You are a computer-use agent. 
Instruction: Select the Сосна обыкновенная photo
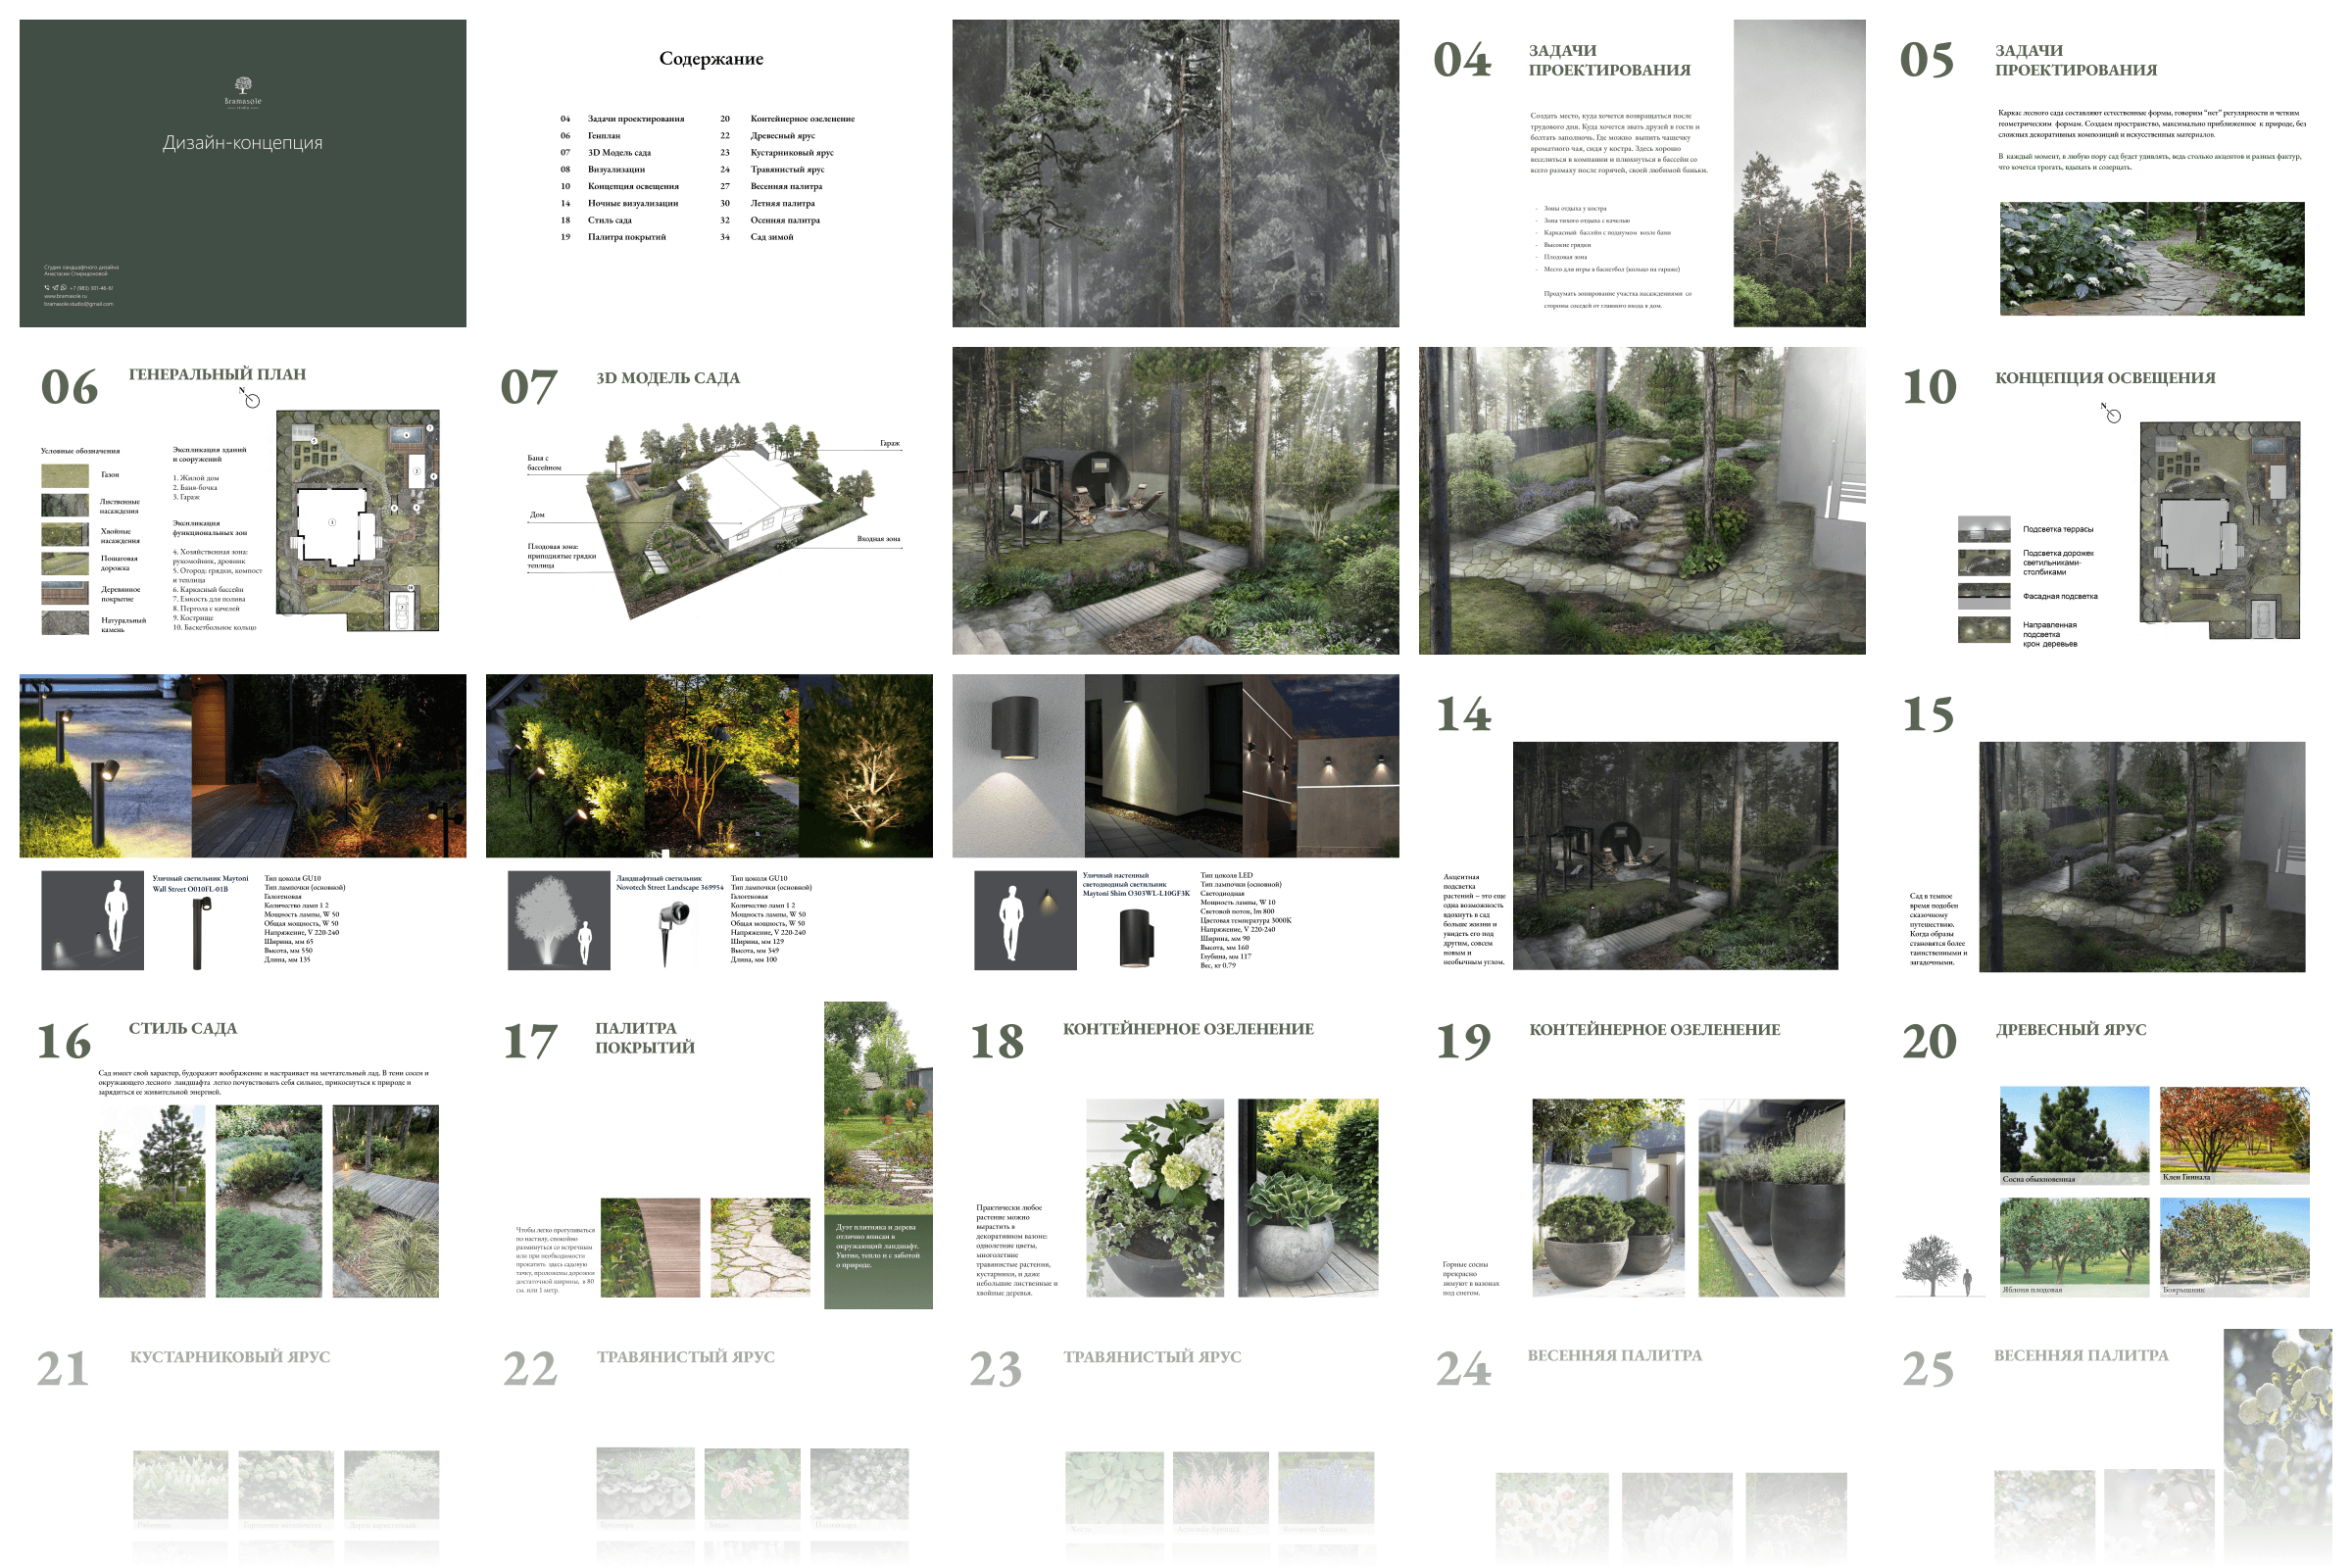pos(2073,1129)
